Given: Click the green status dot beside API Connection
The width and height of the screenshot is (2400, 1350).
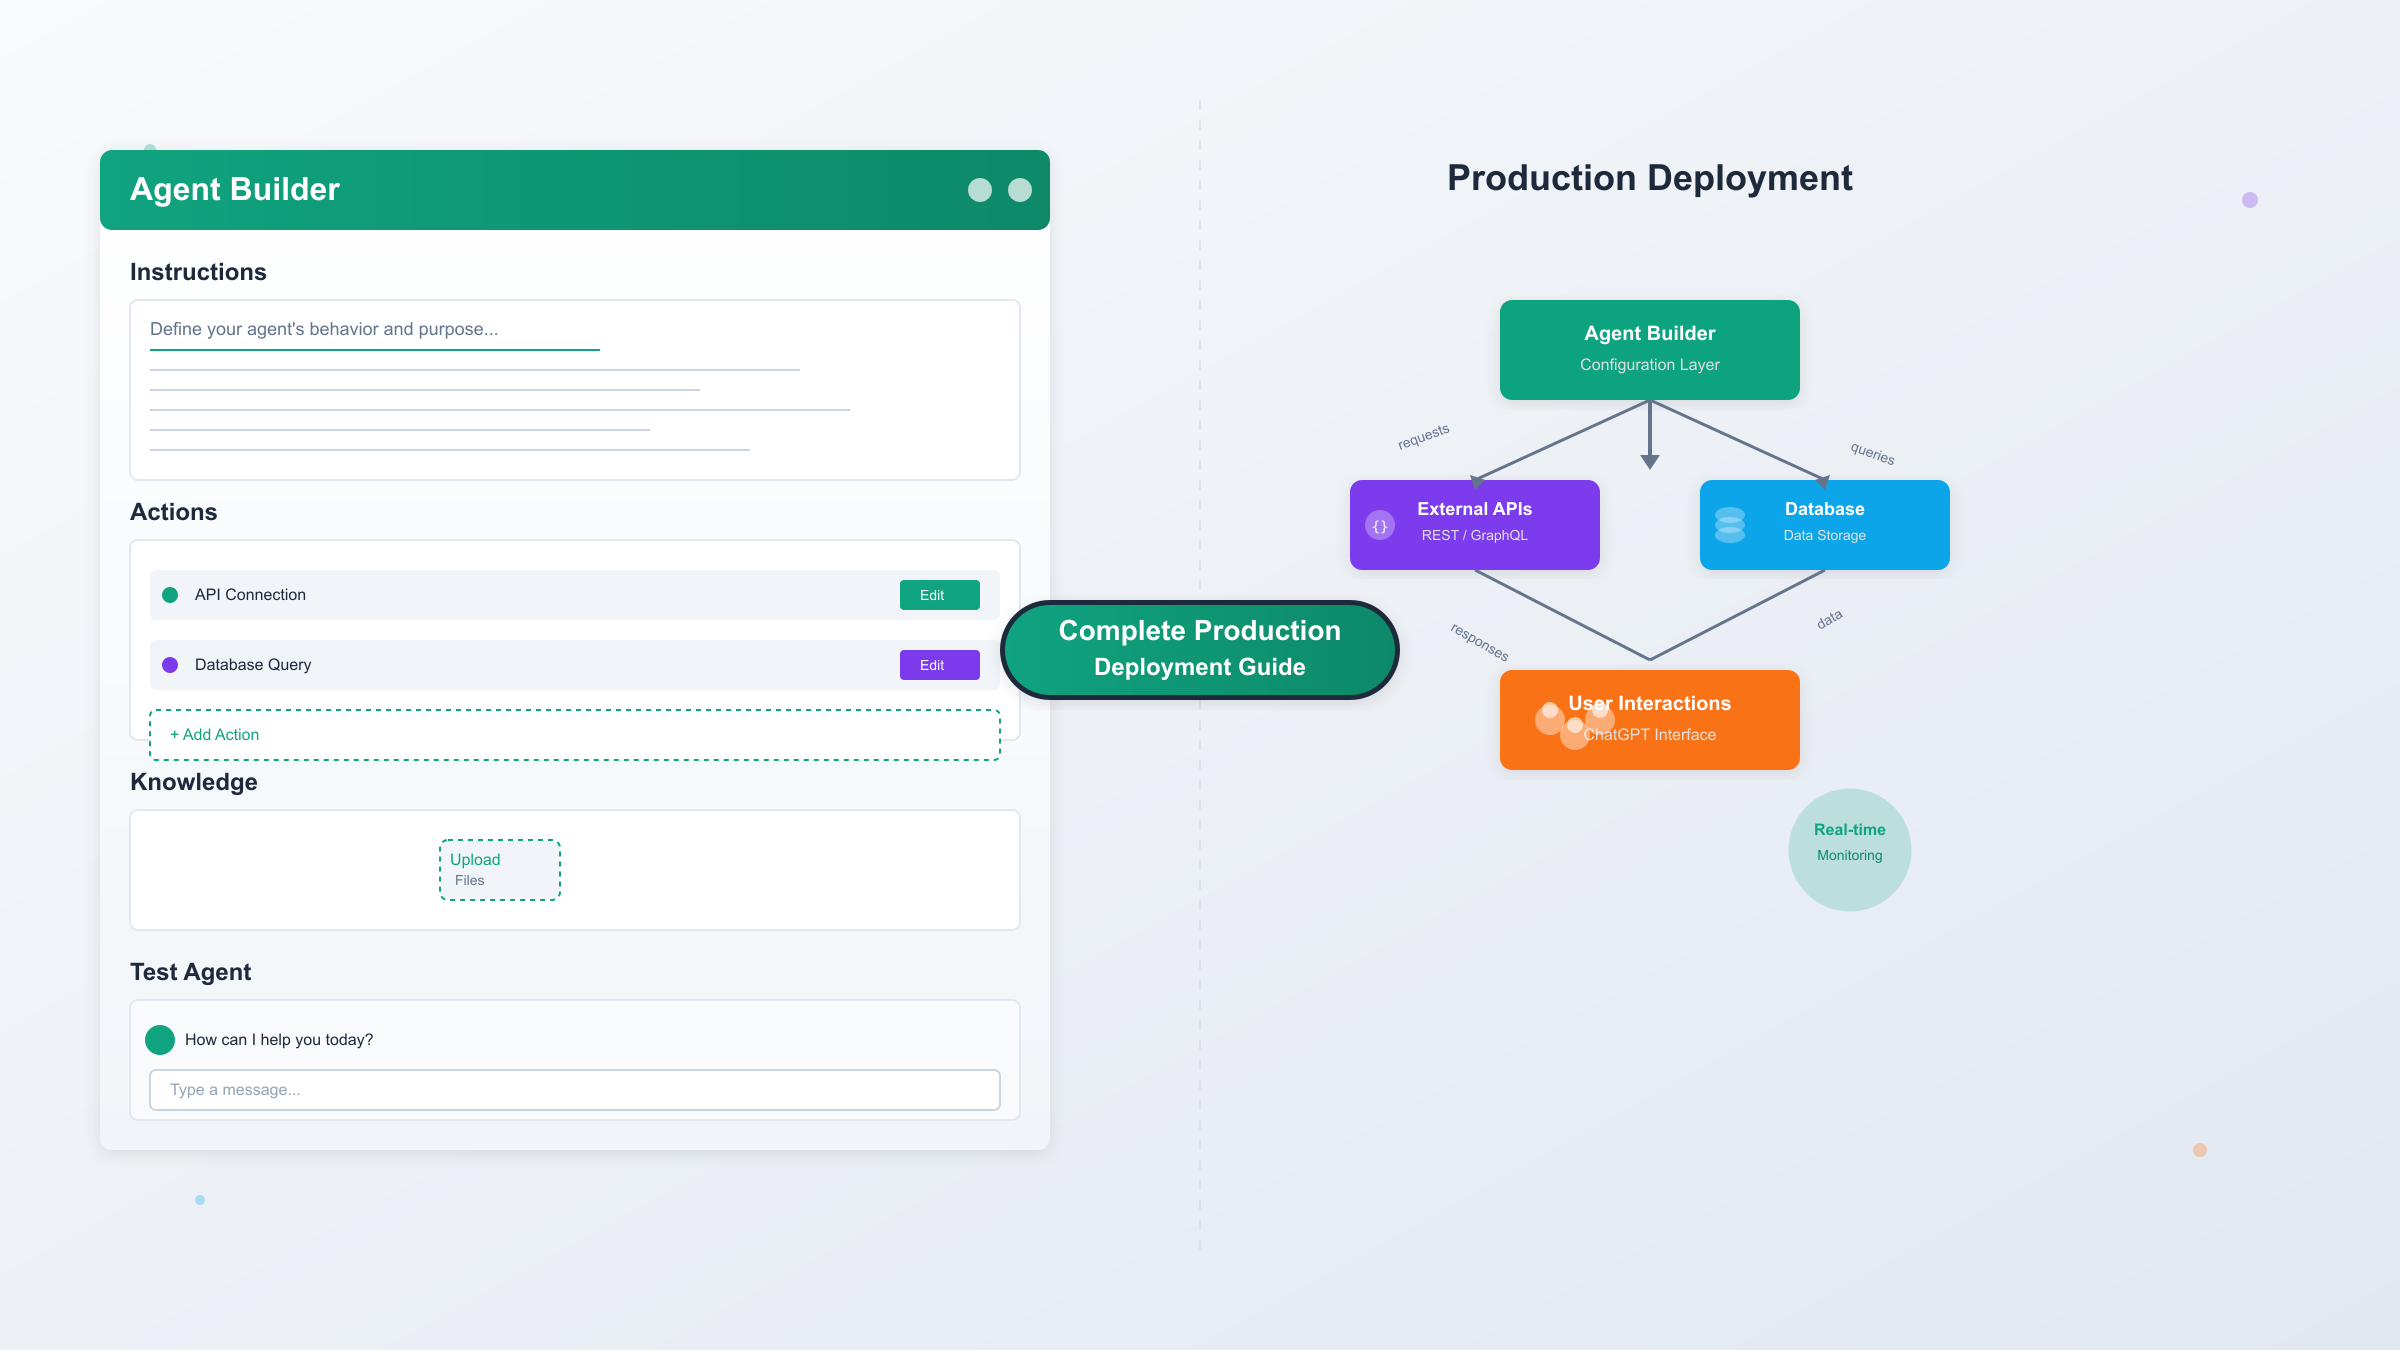Looking at the screenshot, I should click(169, 594).
